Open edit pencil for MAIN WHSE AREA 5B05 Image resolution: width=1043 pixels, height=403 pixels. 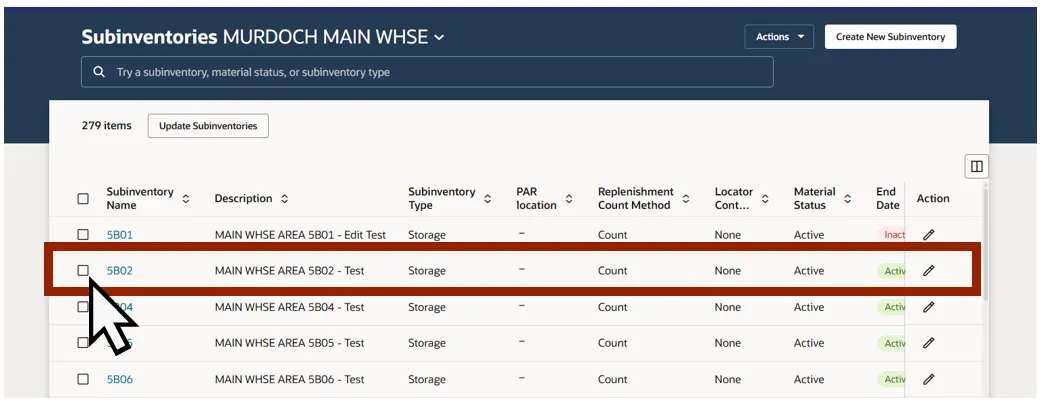click(928, 343)
